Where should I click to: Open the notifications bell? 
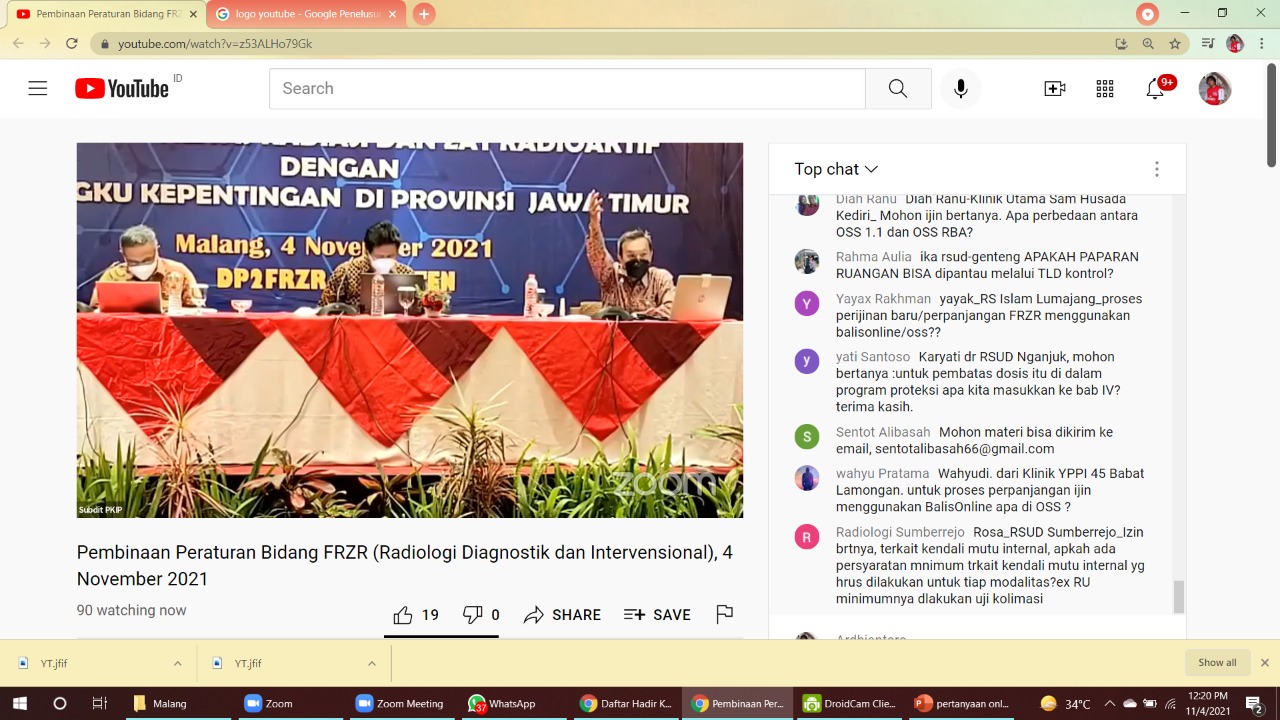(1155, 89)
